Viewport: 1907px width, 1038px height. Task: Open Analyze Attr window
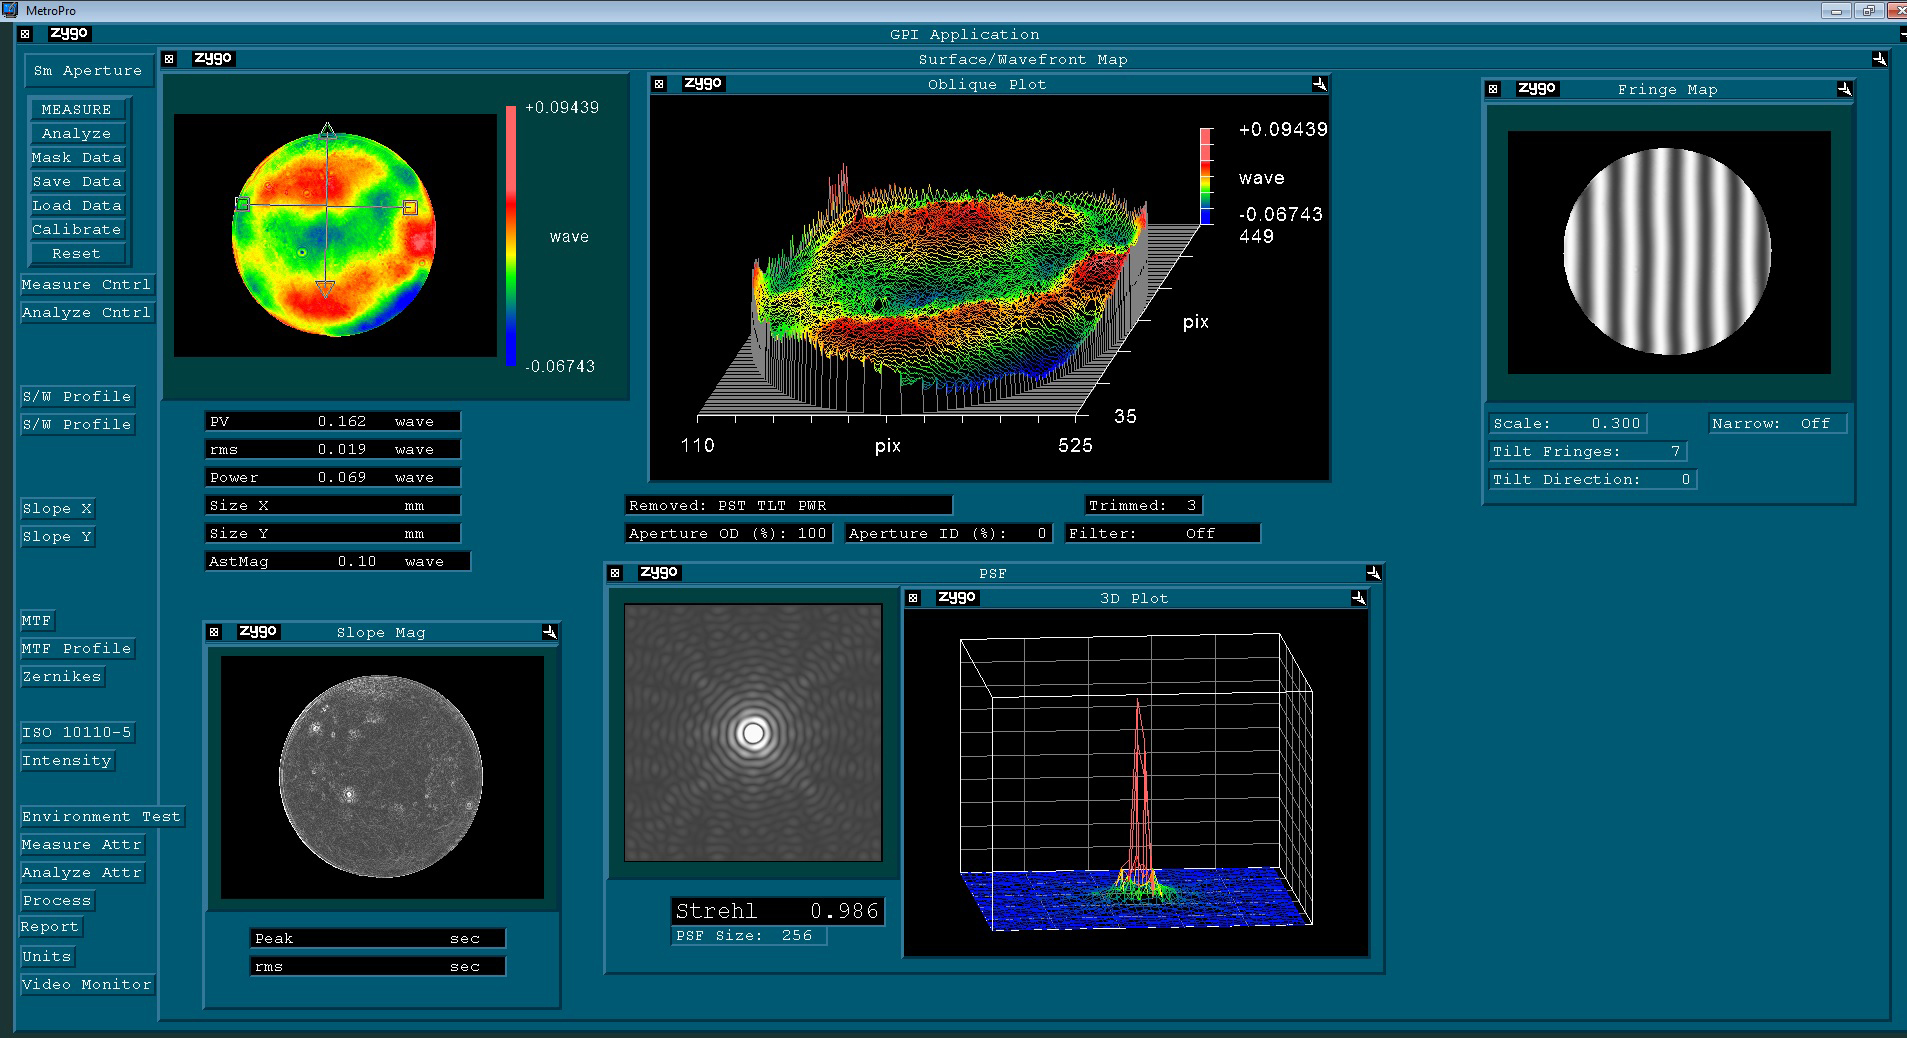[x=82, y=872]
